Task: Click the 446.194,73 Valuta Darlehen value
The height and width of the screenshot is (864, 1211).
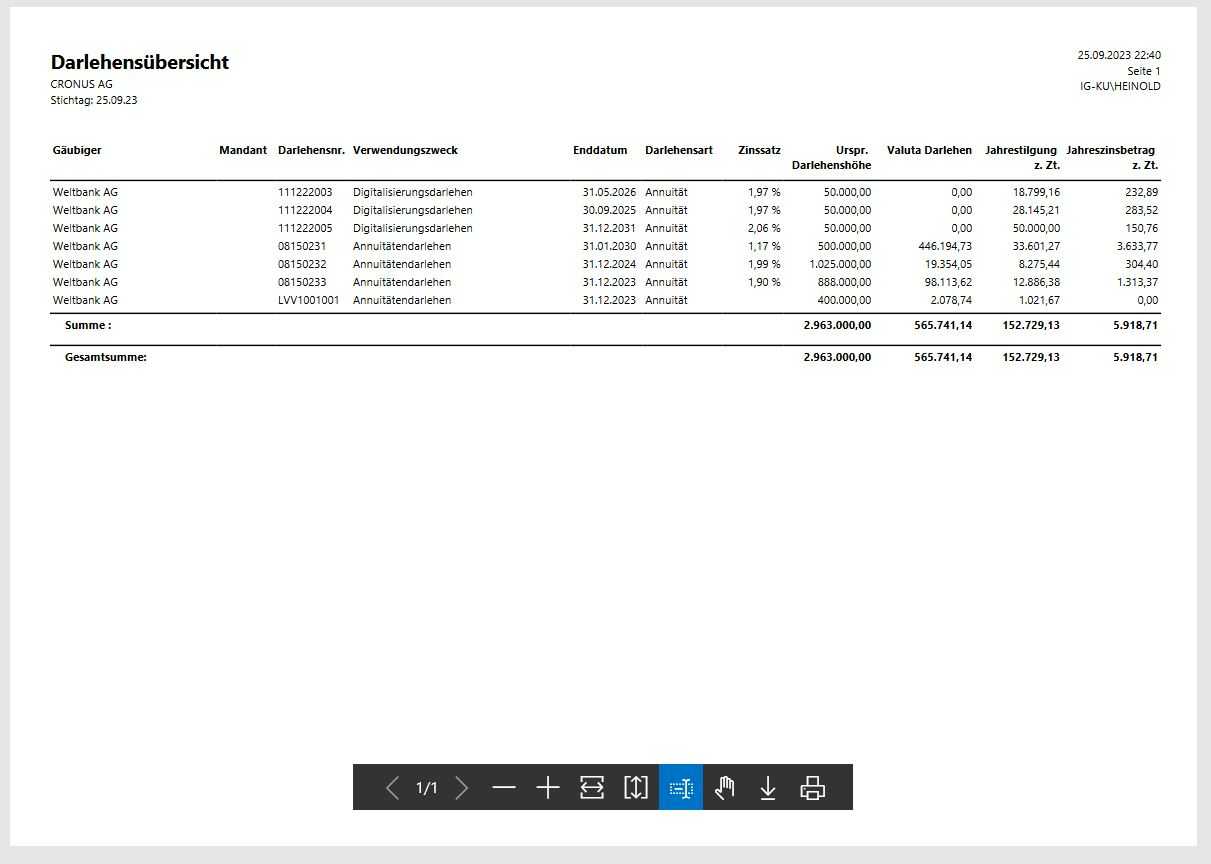Action: point(944,246)
